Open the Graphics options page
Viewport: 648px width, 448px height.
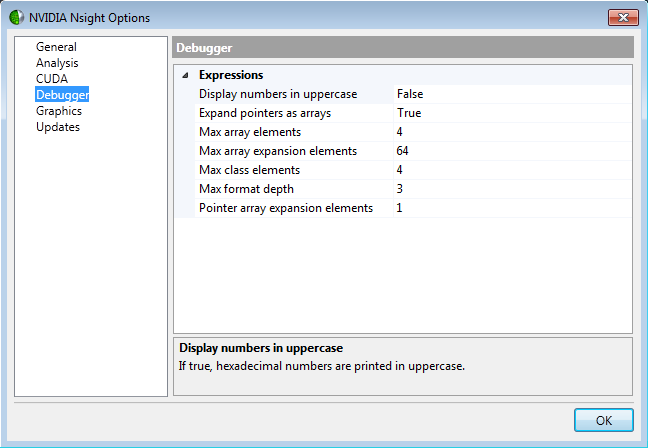pyautogui.click(x=59, y=111)
